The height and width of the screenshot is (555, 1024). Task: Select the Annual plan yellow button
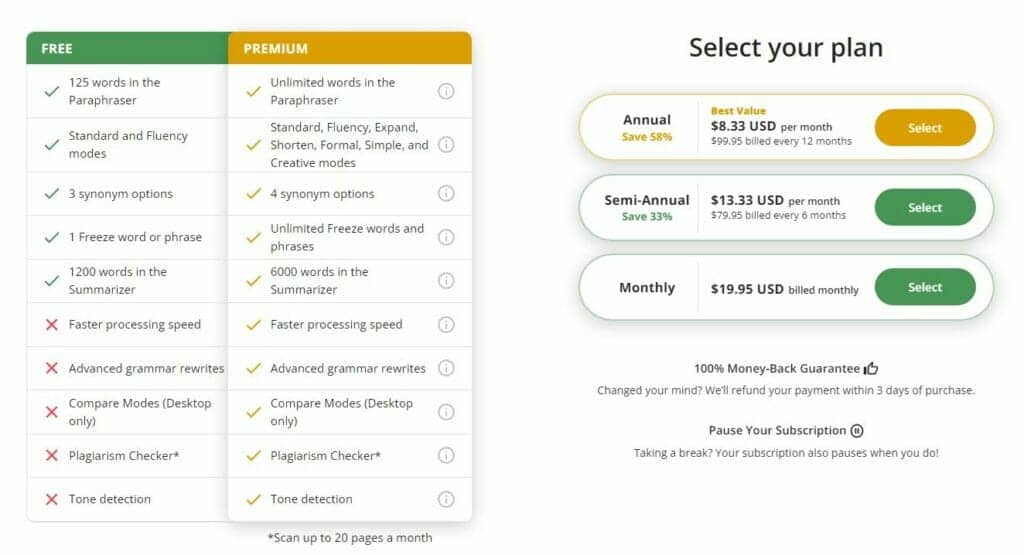click(x=925, y=127)
